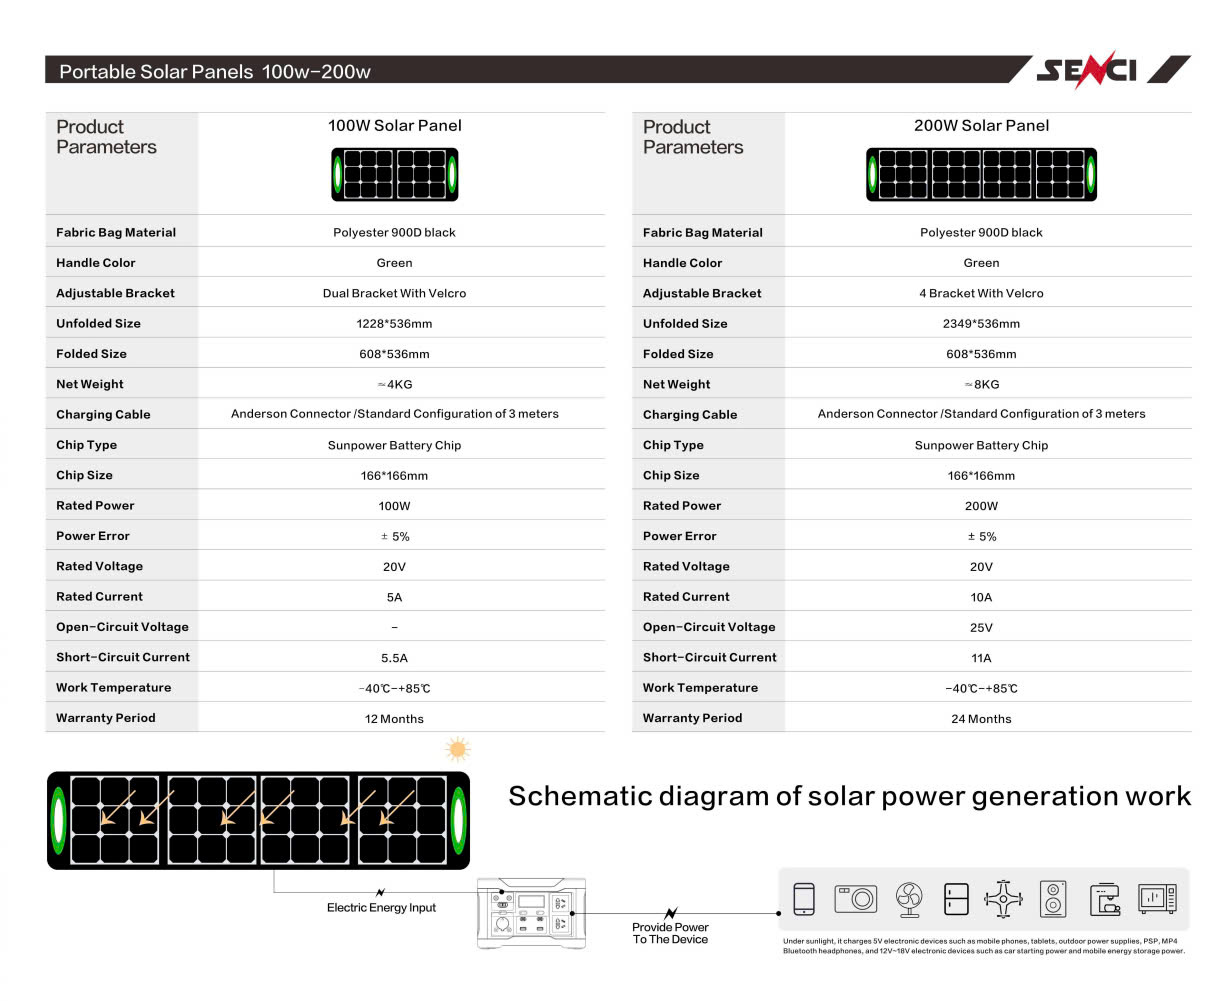Click the '5.5A' short-circuit current value
The height and width of the screenshot is (1001, 1231).
394,658
